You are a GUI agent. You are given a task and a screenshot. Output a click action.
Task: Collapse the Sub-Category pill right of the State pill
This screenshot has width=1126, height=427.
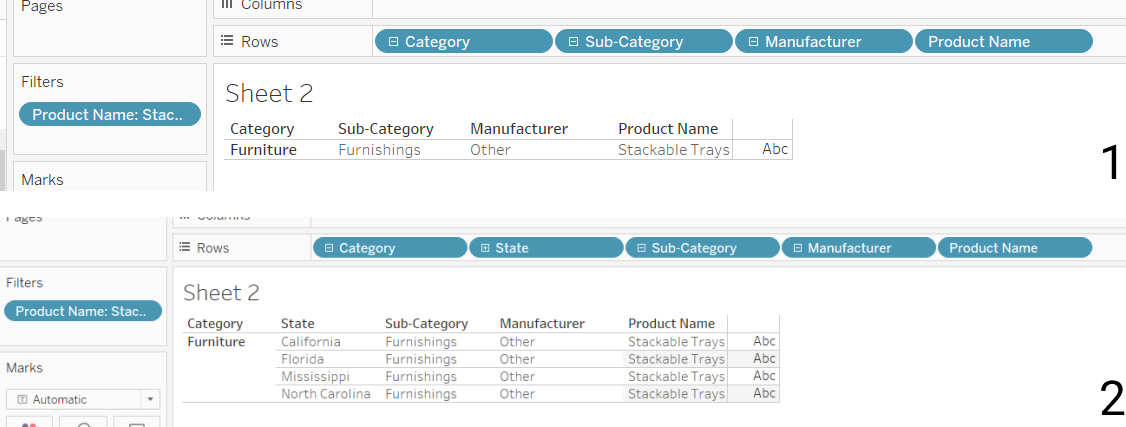click(x=640, y=248)
